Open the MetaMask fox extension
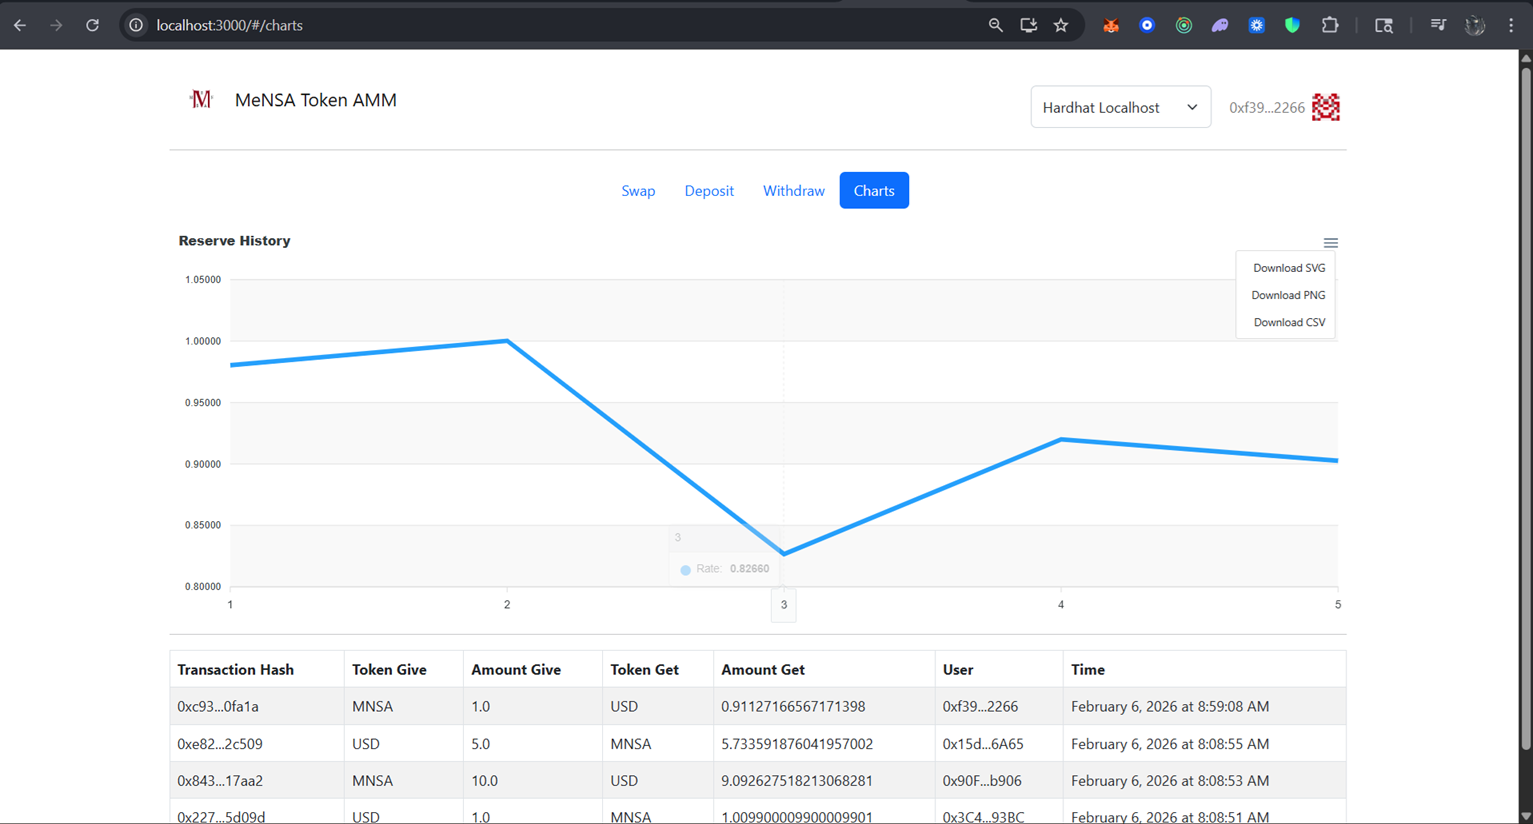The height and width of the screenshot is (824, 1533). tap(1110, 26)
